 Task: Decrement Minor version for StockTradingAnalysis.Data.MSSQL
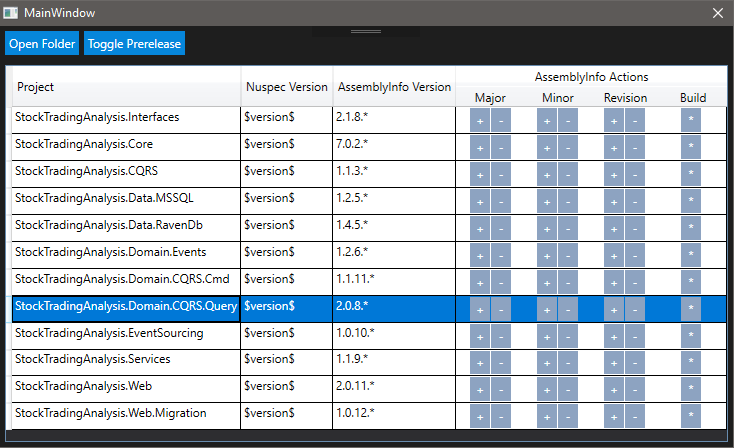(568, 201)
